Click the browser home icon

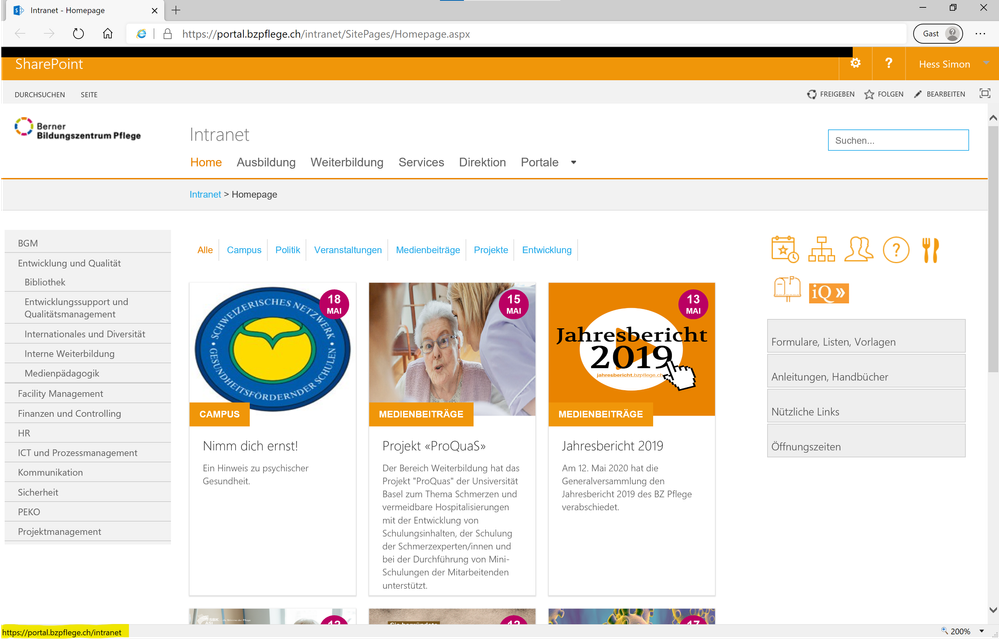108,34
